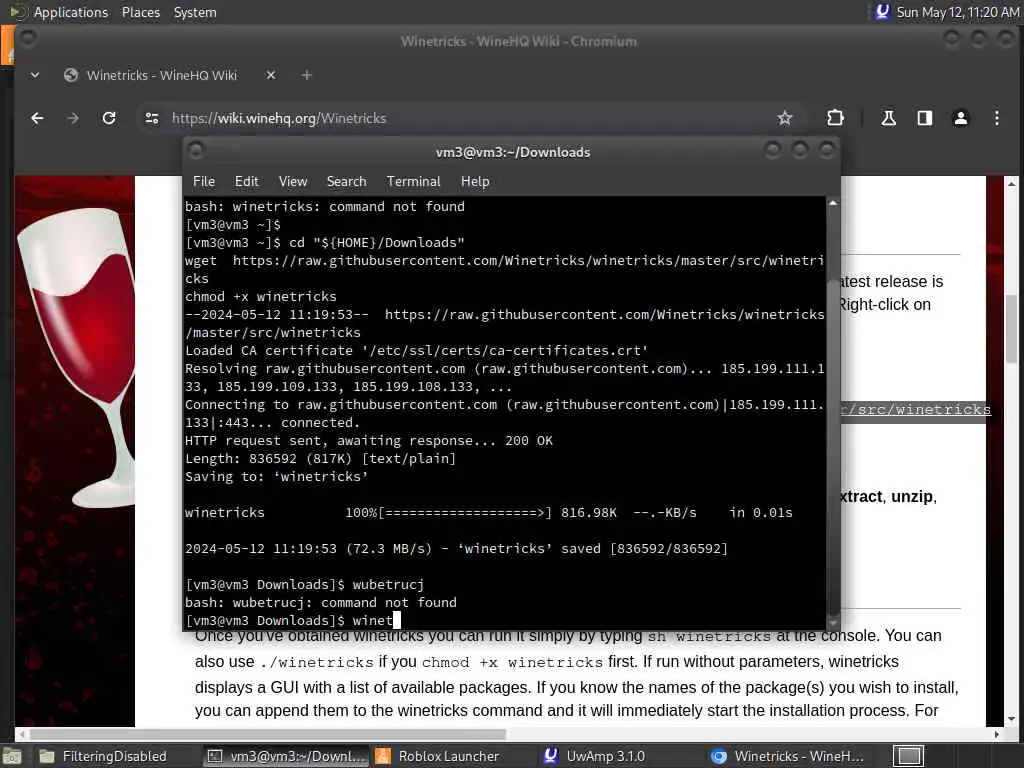Switch to FilteringDisabled folder window in taskbar
Screen dimensions: 1024x768
pyautogui.click(x=103, y=756)
